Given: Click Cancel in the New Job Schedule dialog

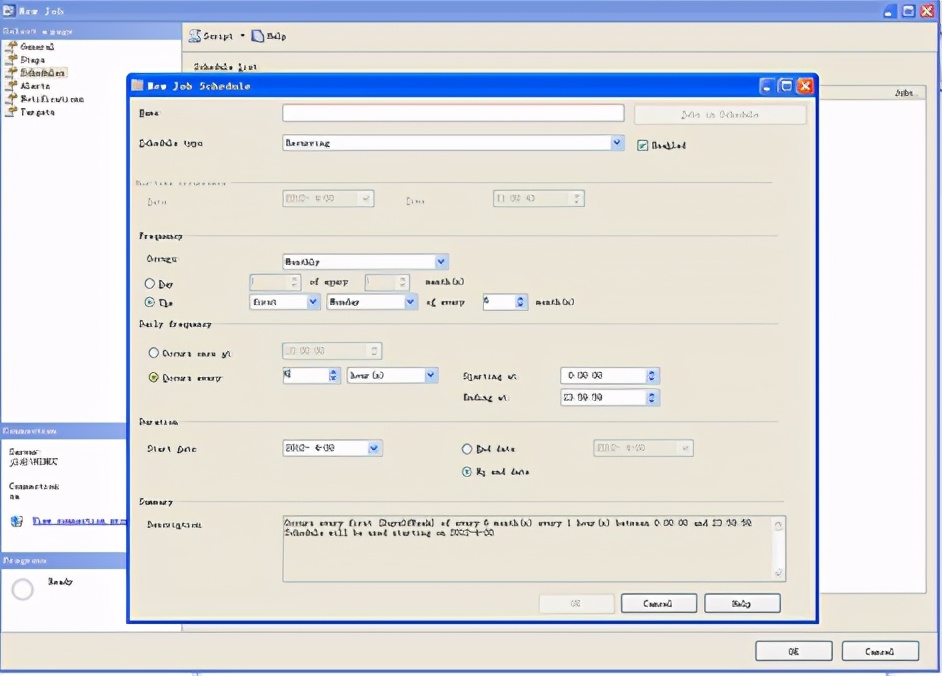Looking at the screenshot, I should tap(658, 604).
